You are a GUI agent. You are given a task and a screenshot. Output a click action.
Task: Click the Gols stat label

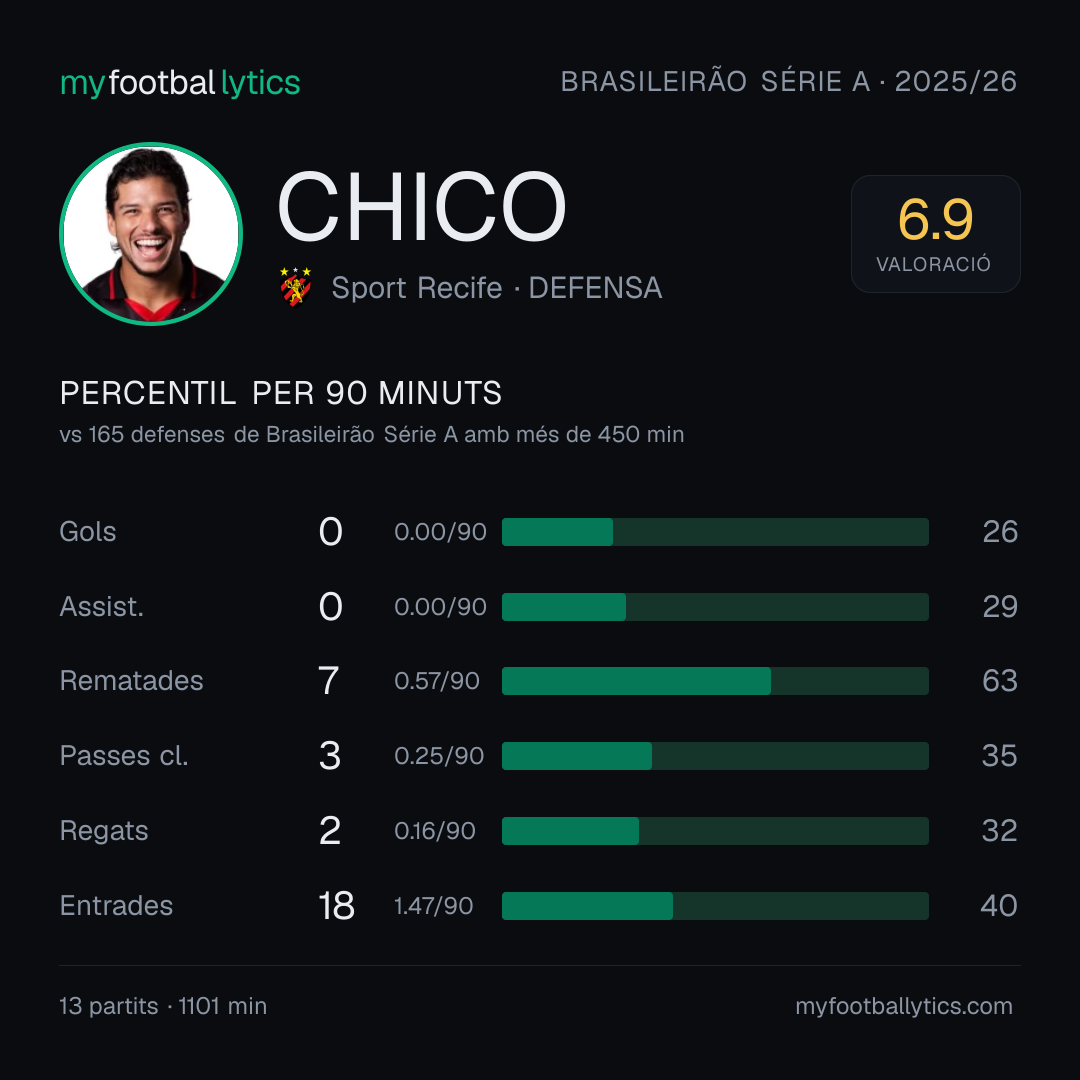pos(87,532)
